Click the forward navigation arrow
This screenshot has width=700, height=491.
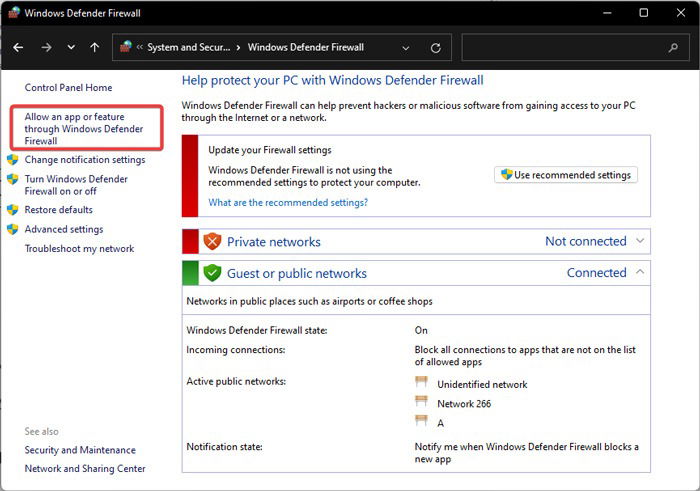point(46,47)
